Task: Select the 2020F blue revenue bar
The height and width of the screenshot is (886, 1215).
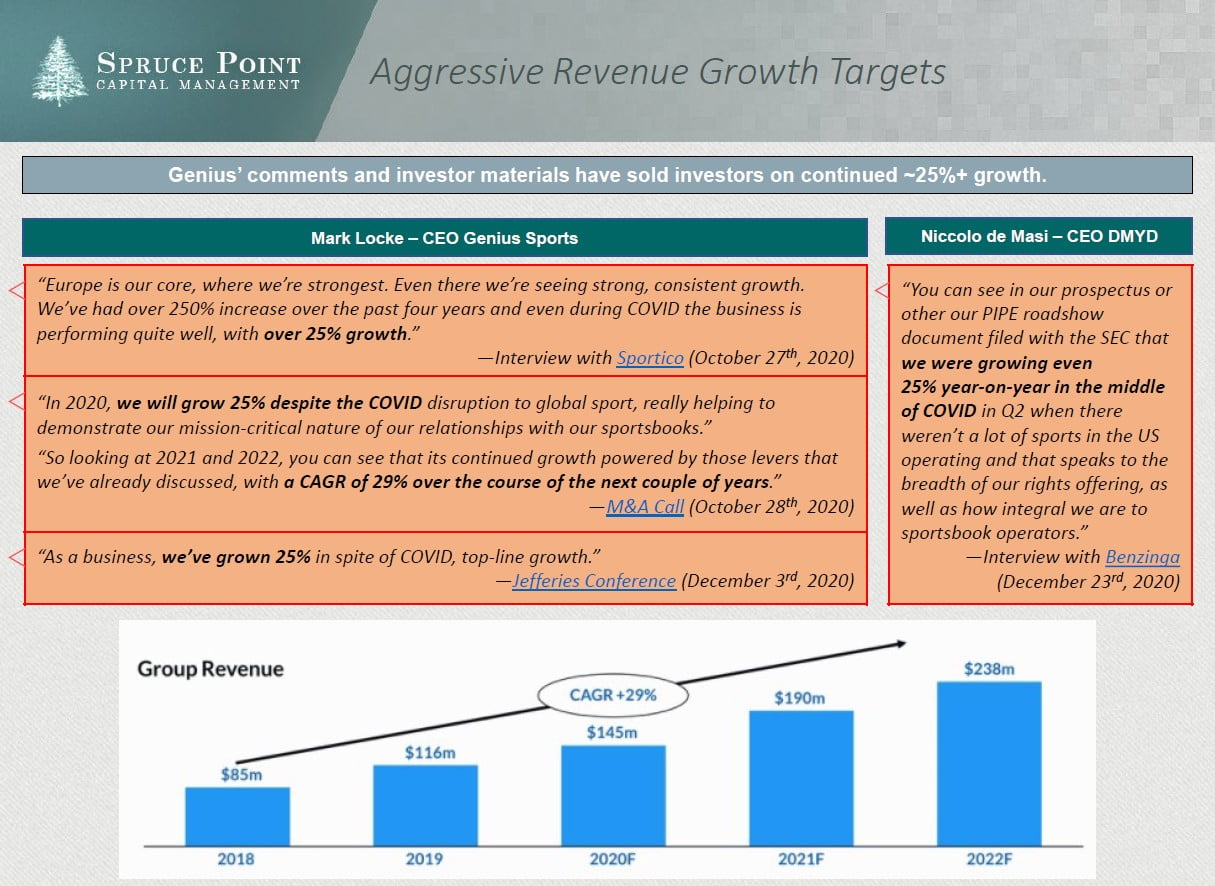Action: coord(612,795)
